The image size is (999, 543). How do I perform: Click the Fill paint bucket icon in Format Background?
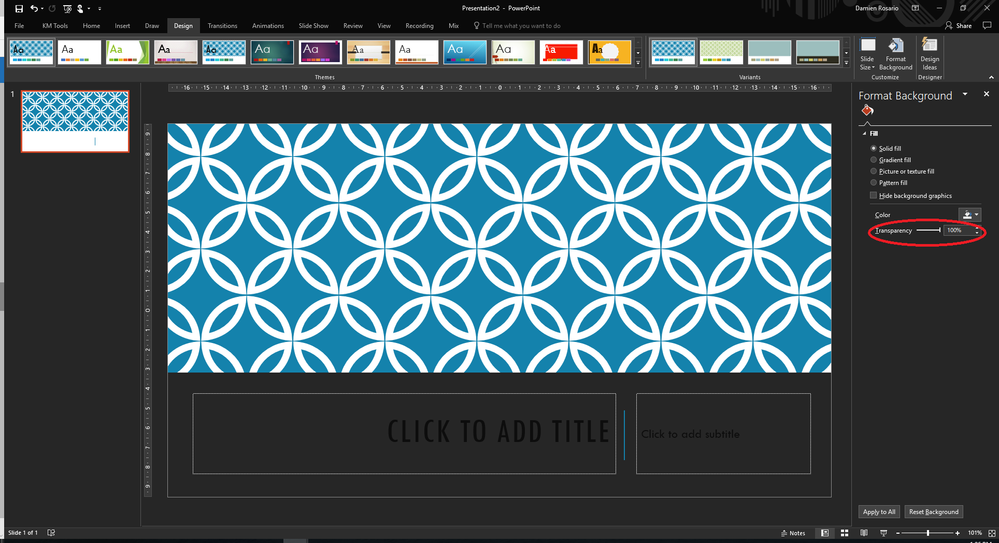867,110
